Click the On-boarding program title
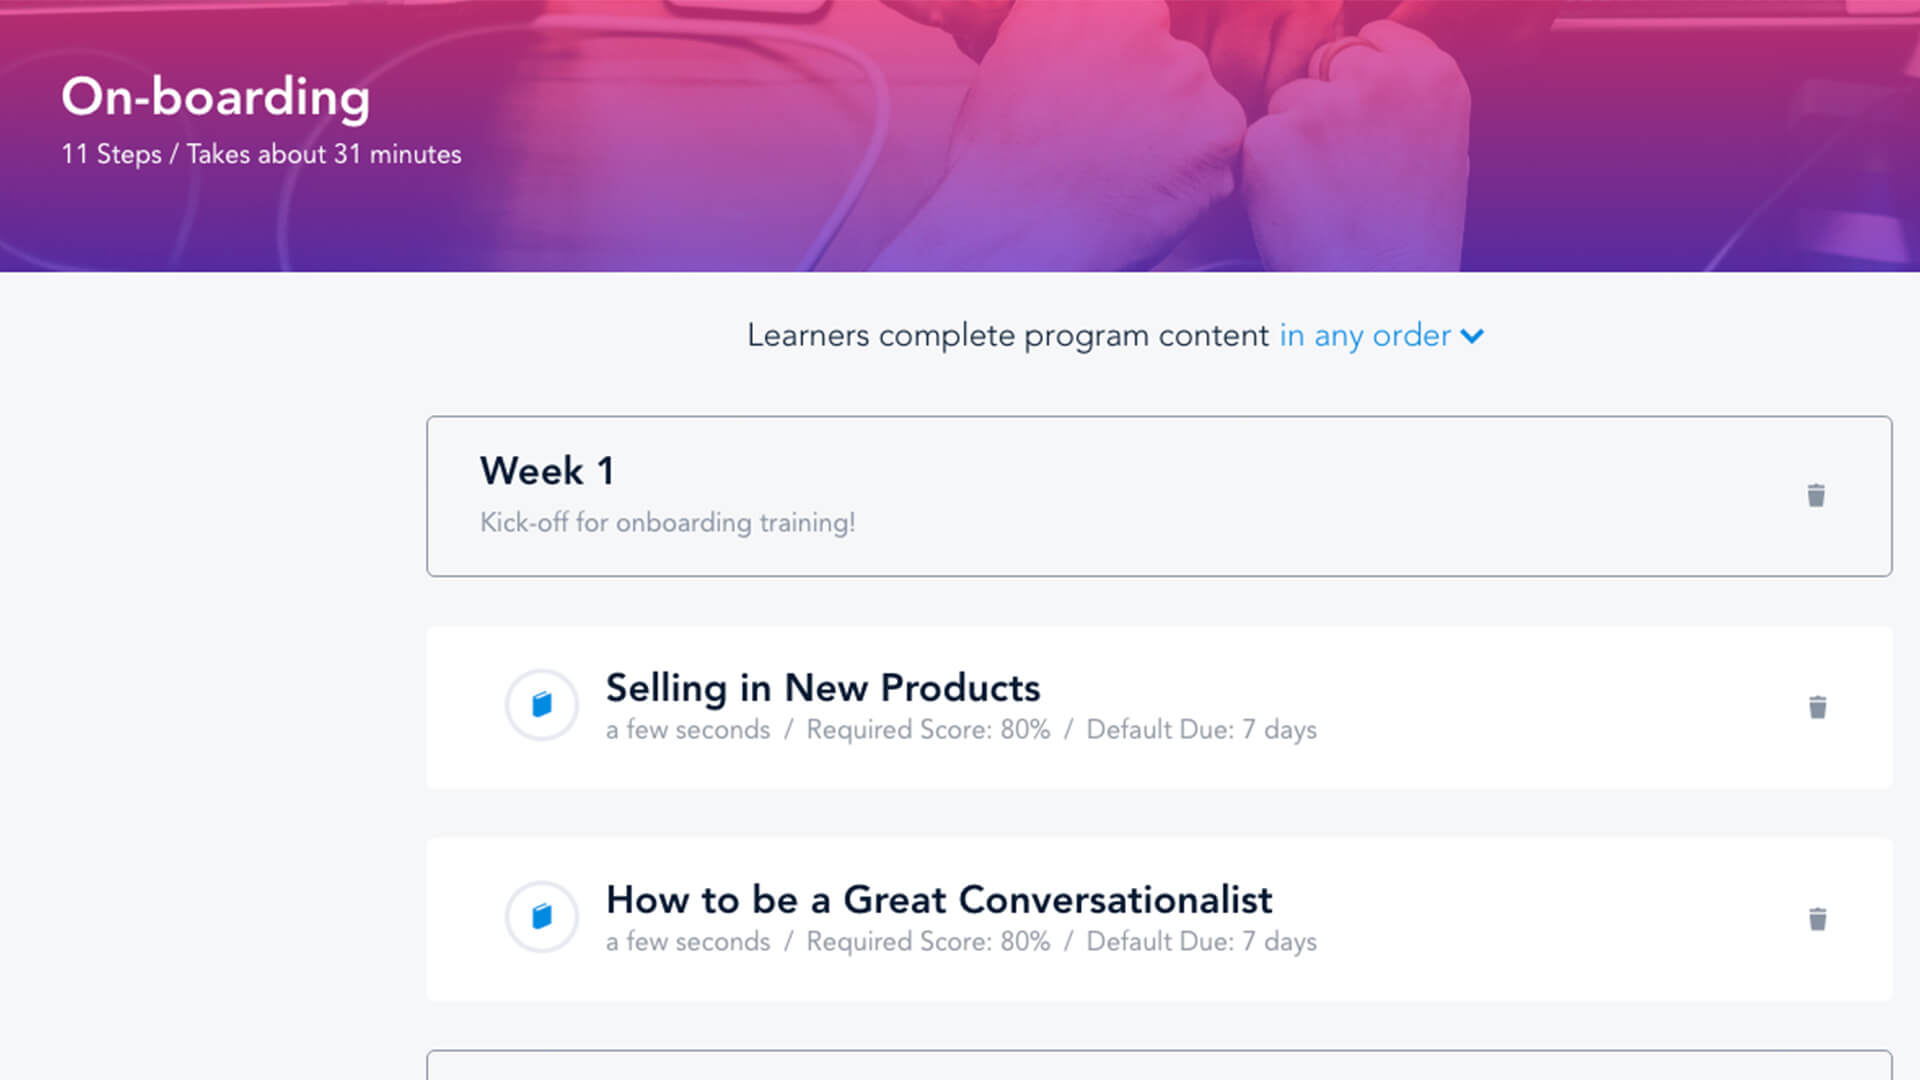 216,97
